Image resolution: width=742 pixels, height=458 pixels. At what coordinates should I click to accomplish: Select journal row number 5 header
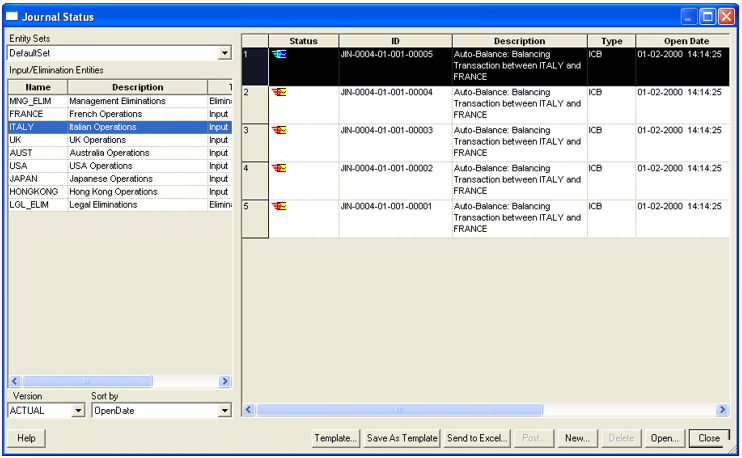coord(255,219)
